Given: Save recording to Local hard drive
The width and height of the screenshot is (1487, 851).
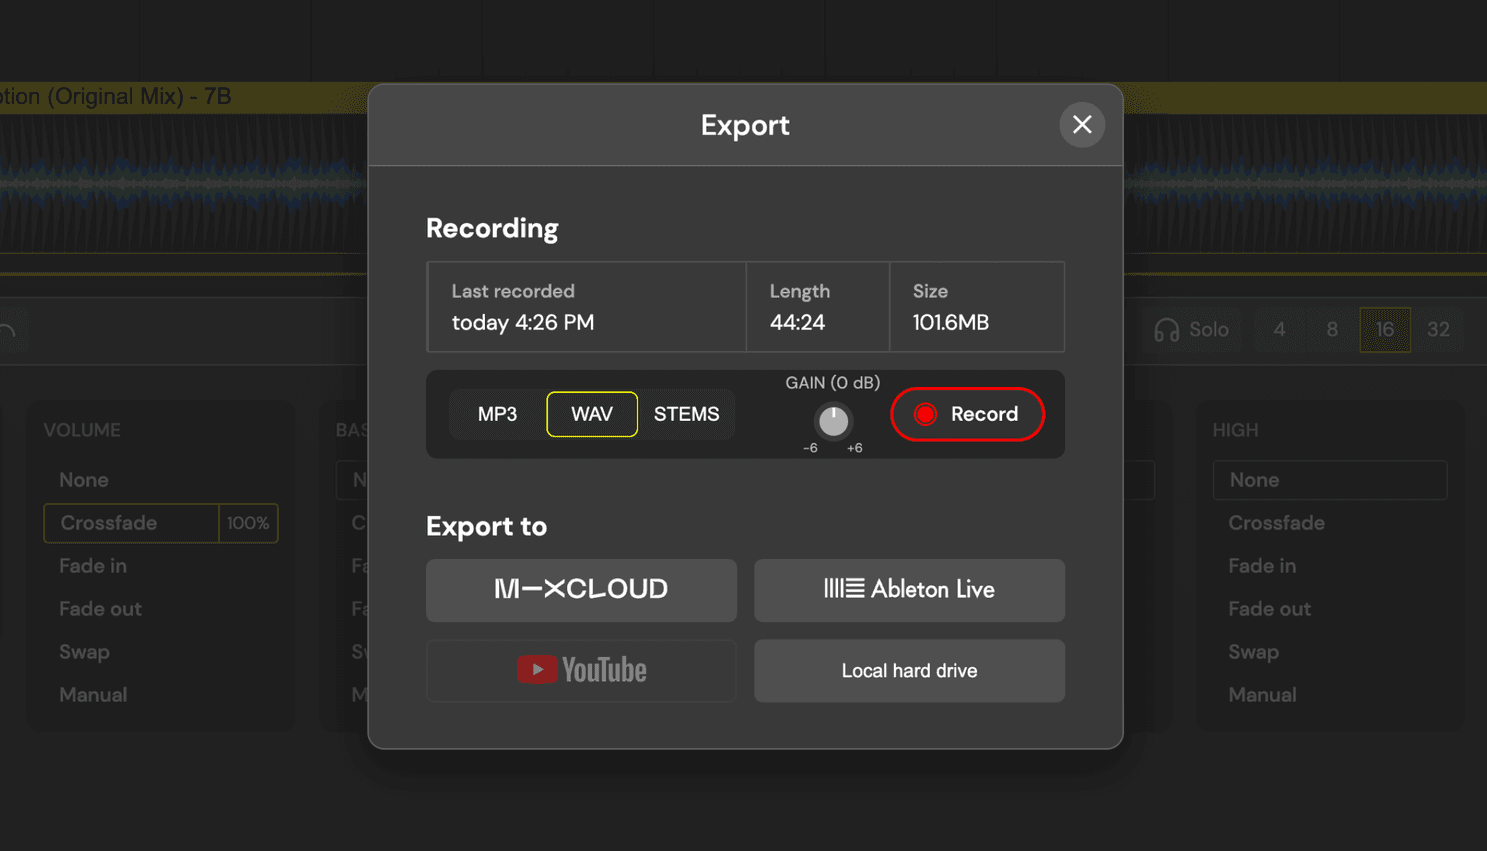Looking at the screenshot, I should [x=908, y=670].
